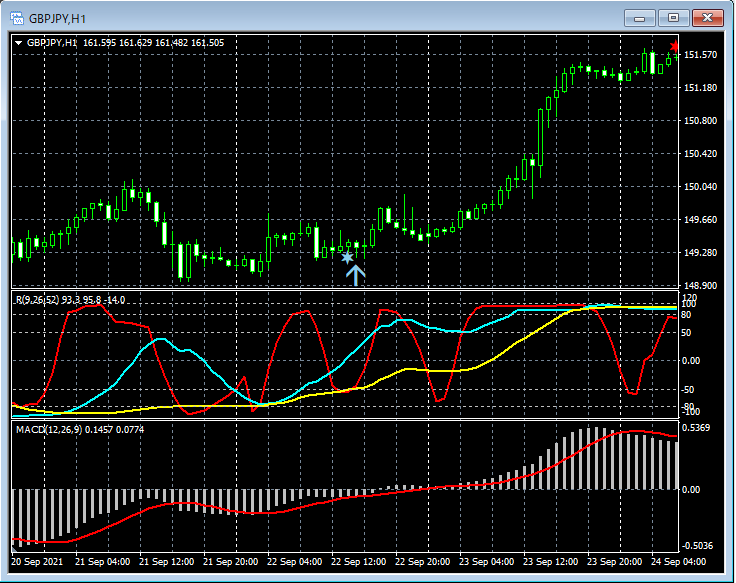736x583 pixels.
Task: Click the blue star marker under the candles
Action: tap(347, 258)
